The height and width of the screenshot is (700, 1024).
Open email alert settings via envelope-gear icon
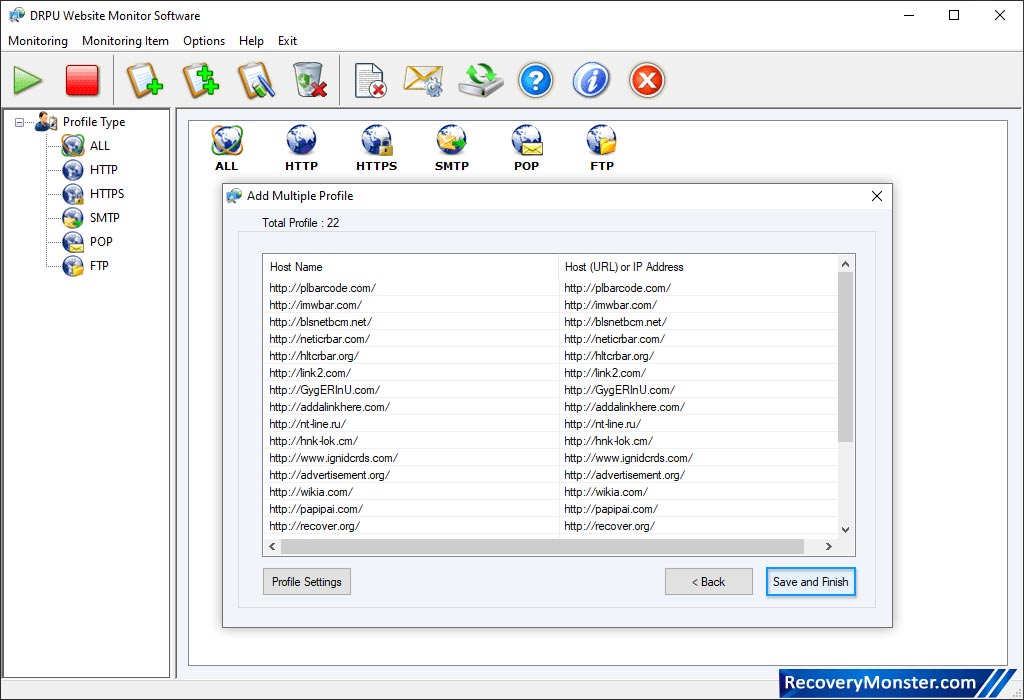click(x=422, y=80)
